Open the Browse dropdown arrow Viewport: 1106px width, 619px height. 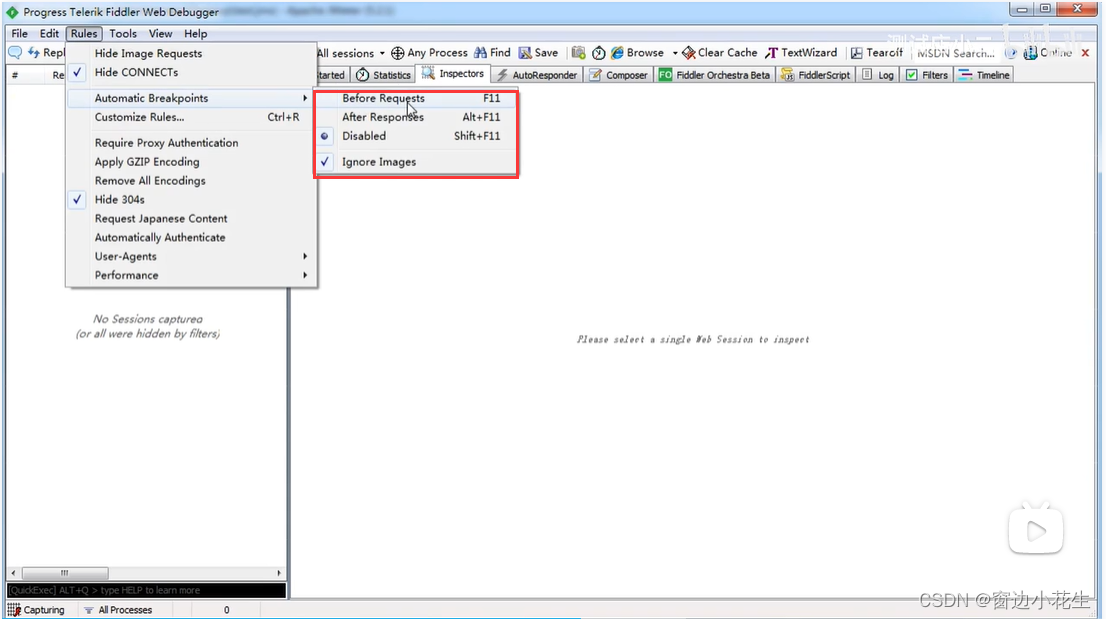pos(674,53)
